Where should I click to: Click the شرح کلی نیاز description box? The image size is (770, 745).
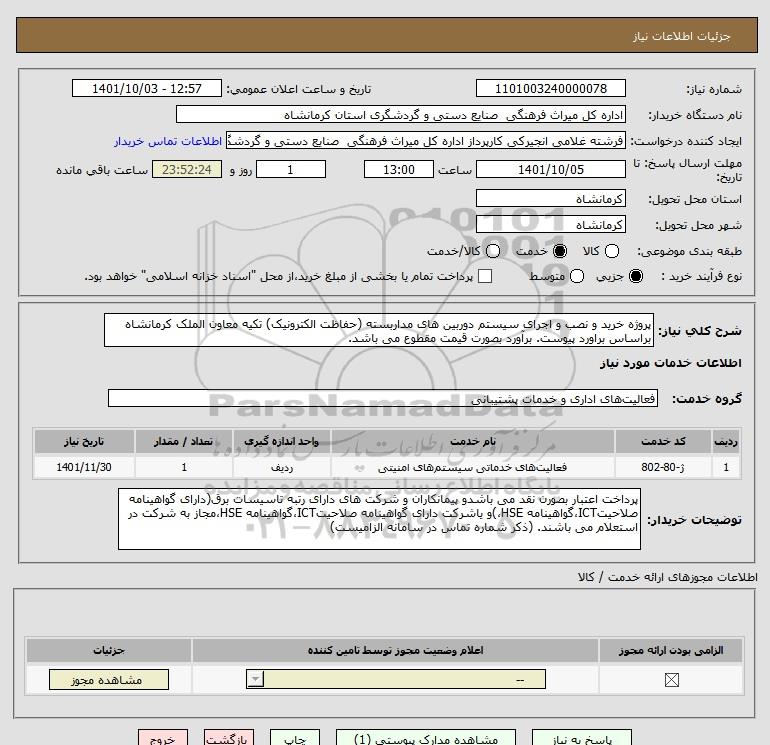379,331
